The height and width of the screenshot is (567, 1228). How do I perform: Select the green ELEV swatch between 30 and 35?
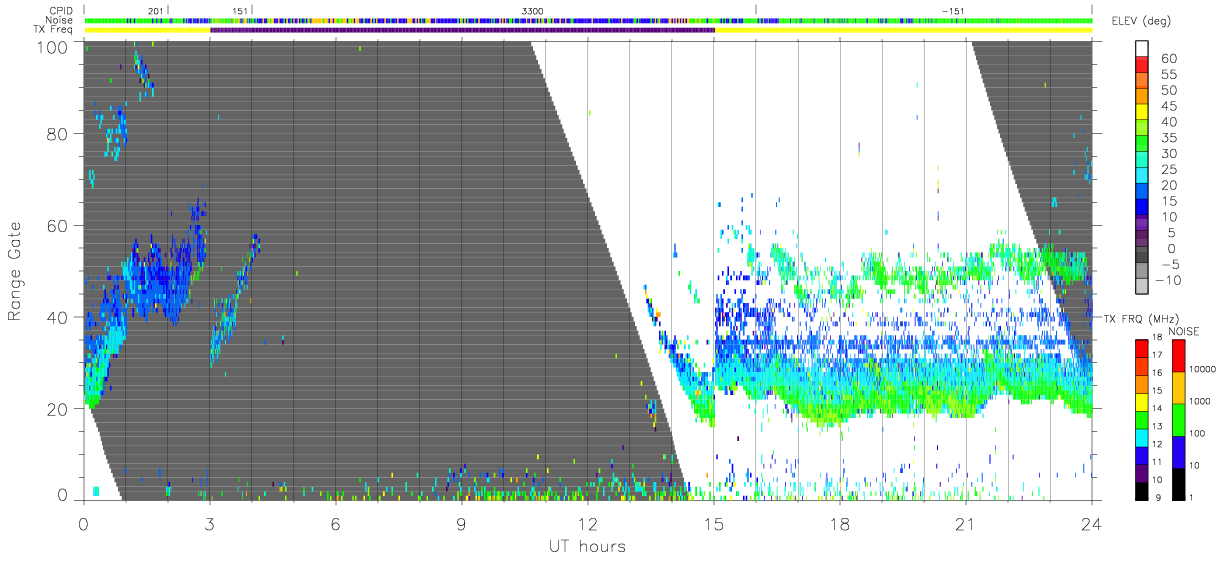point(1142,145)
